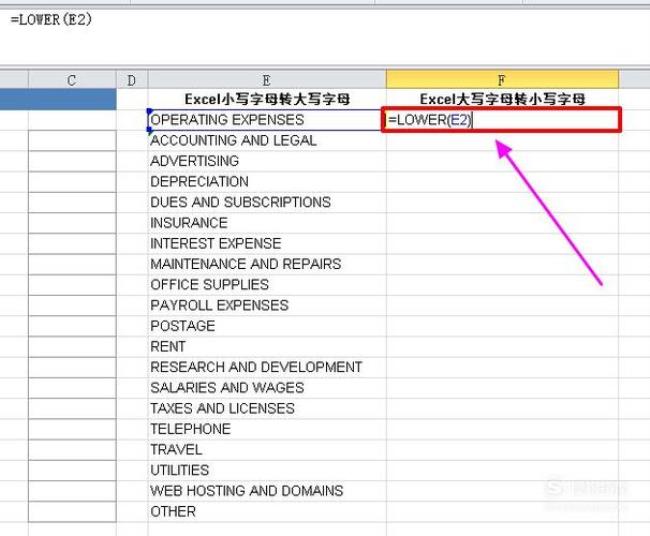The width and height of the screenshot is (650, 536).
Task: Select cell OTHER
Action: point(267,512)
